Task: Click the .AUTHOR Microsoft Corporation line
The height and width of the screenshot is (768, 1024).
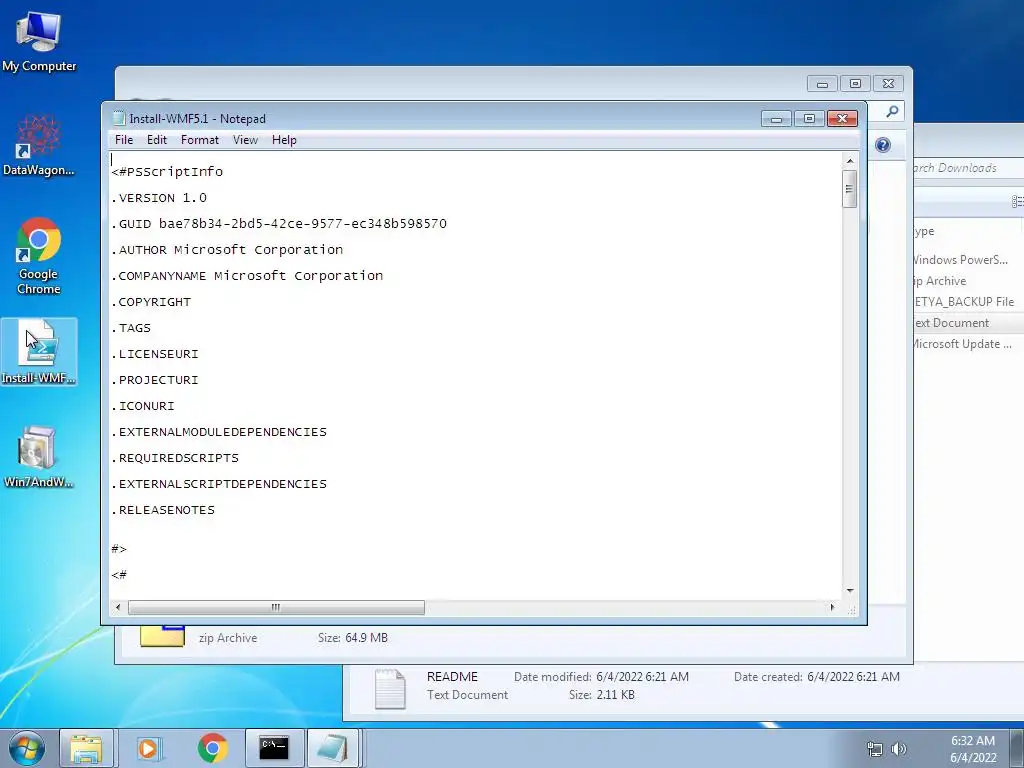Action: tap(227, 250)
